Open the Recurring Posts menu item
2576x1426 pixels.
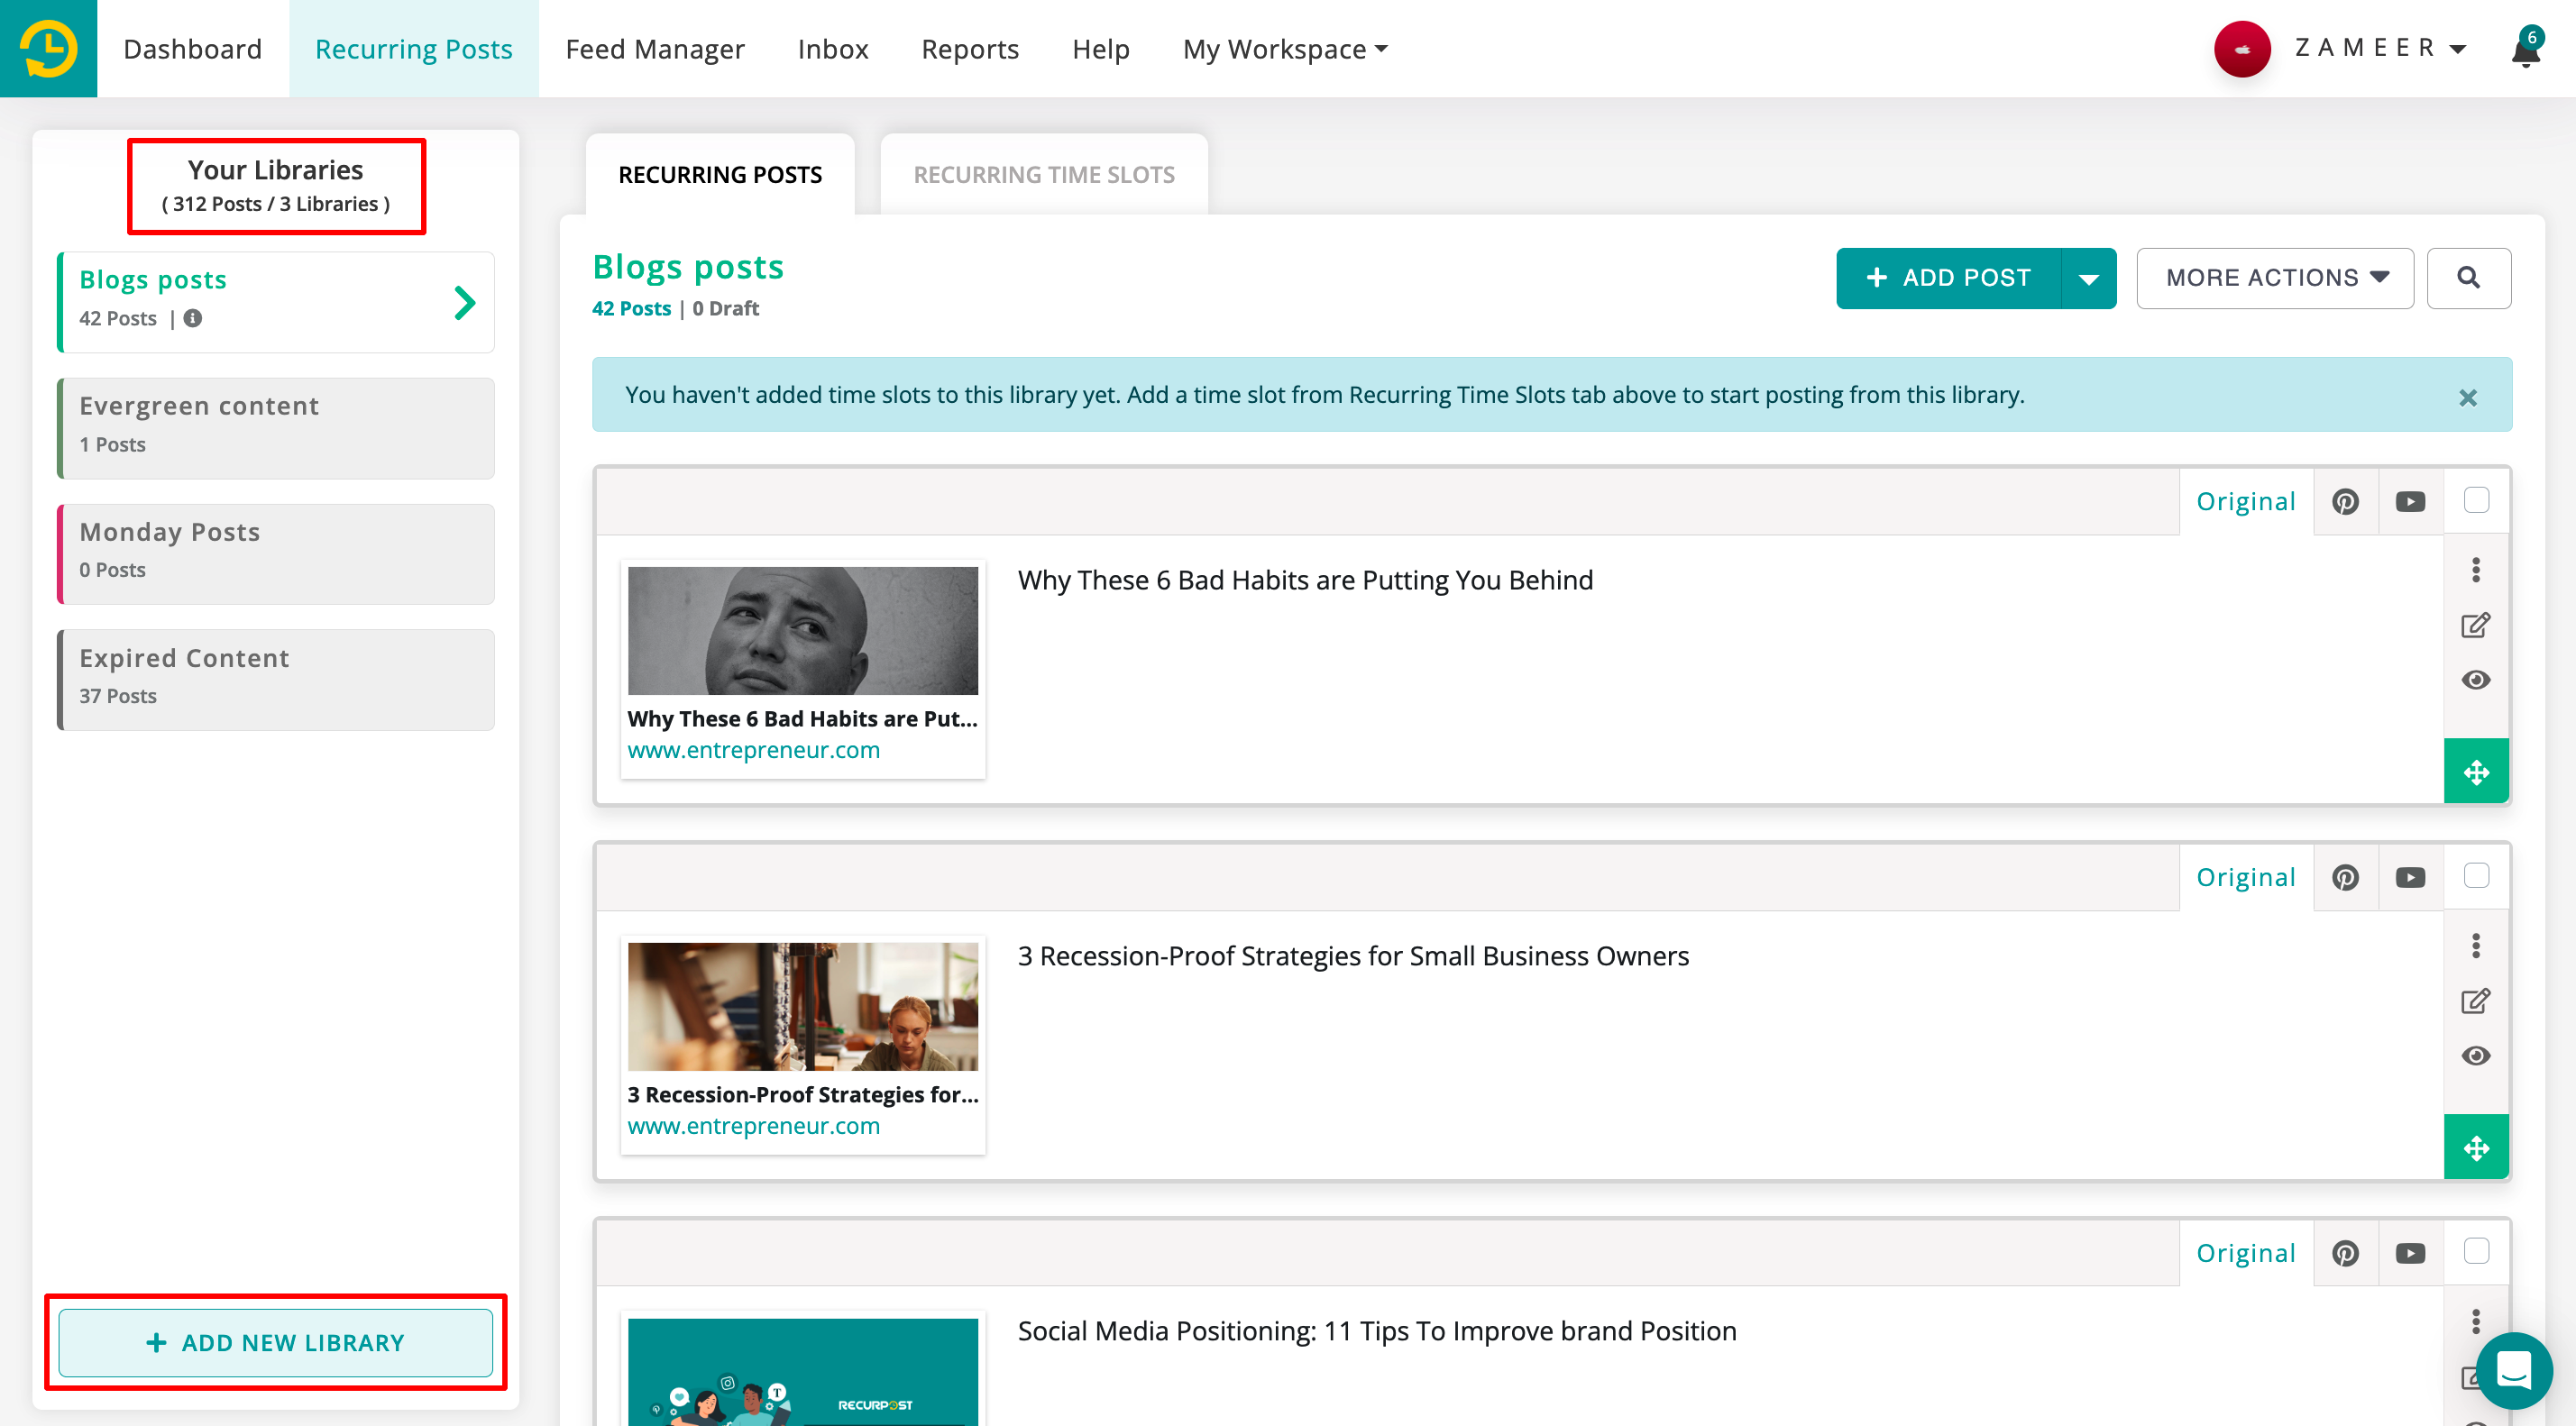[414, 49]
